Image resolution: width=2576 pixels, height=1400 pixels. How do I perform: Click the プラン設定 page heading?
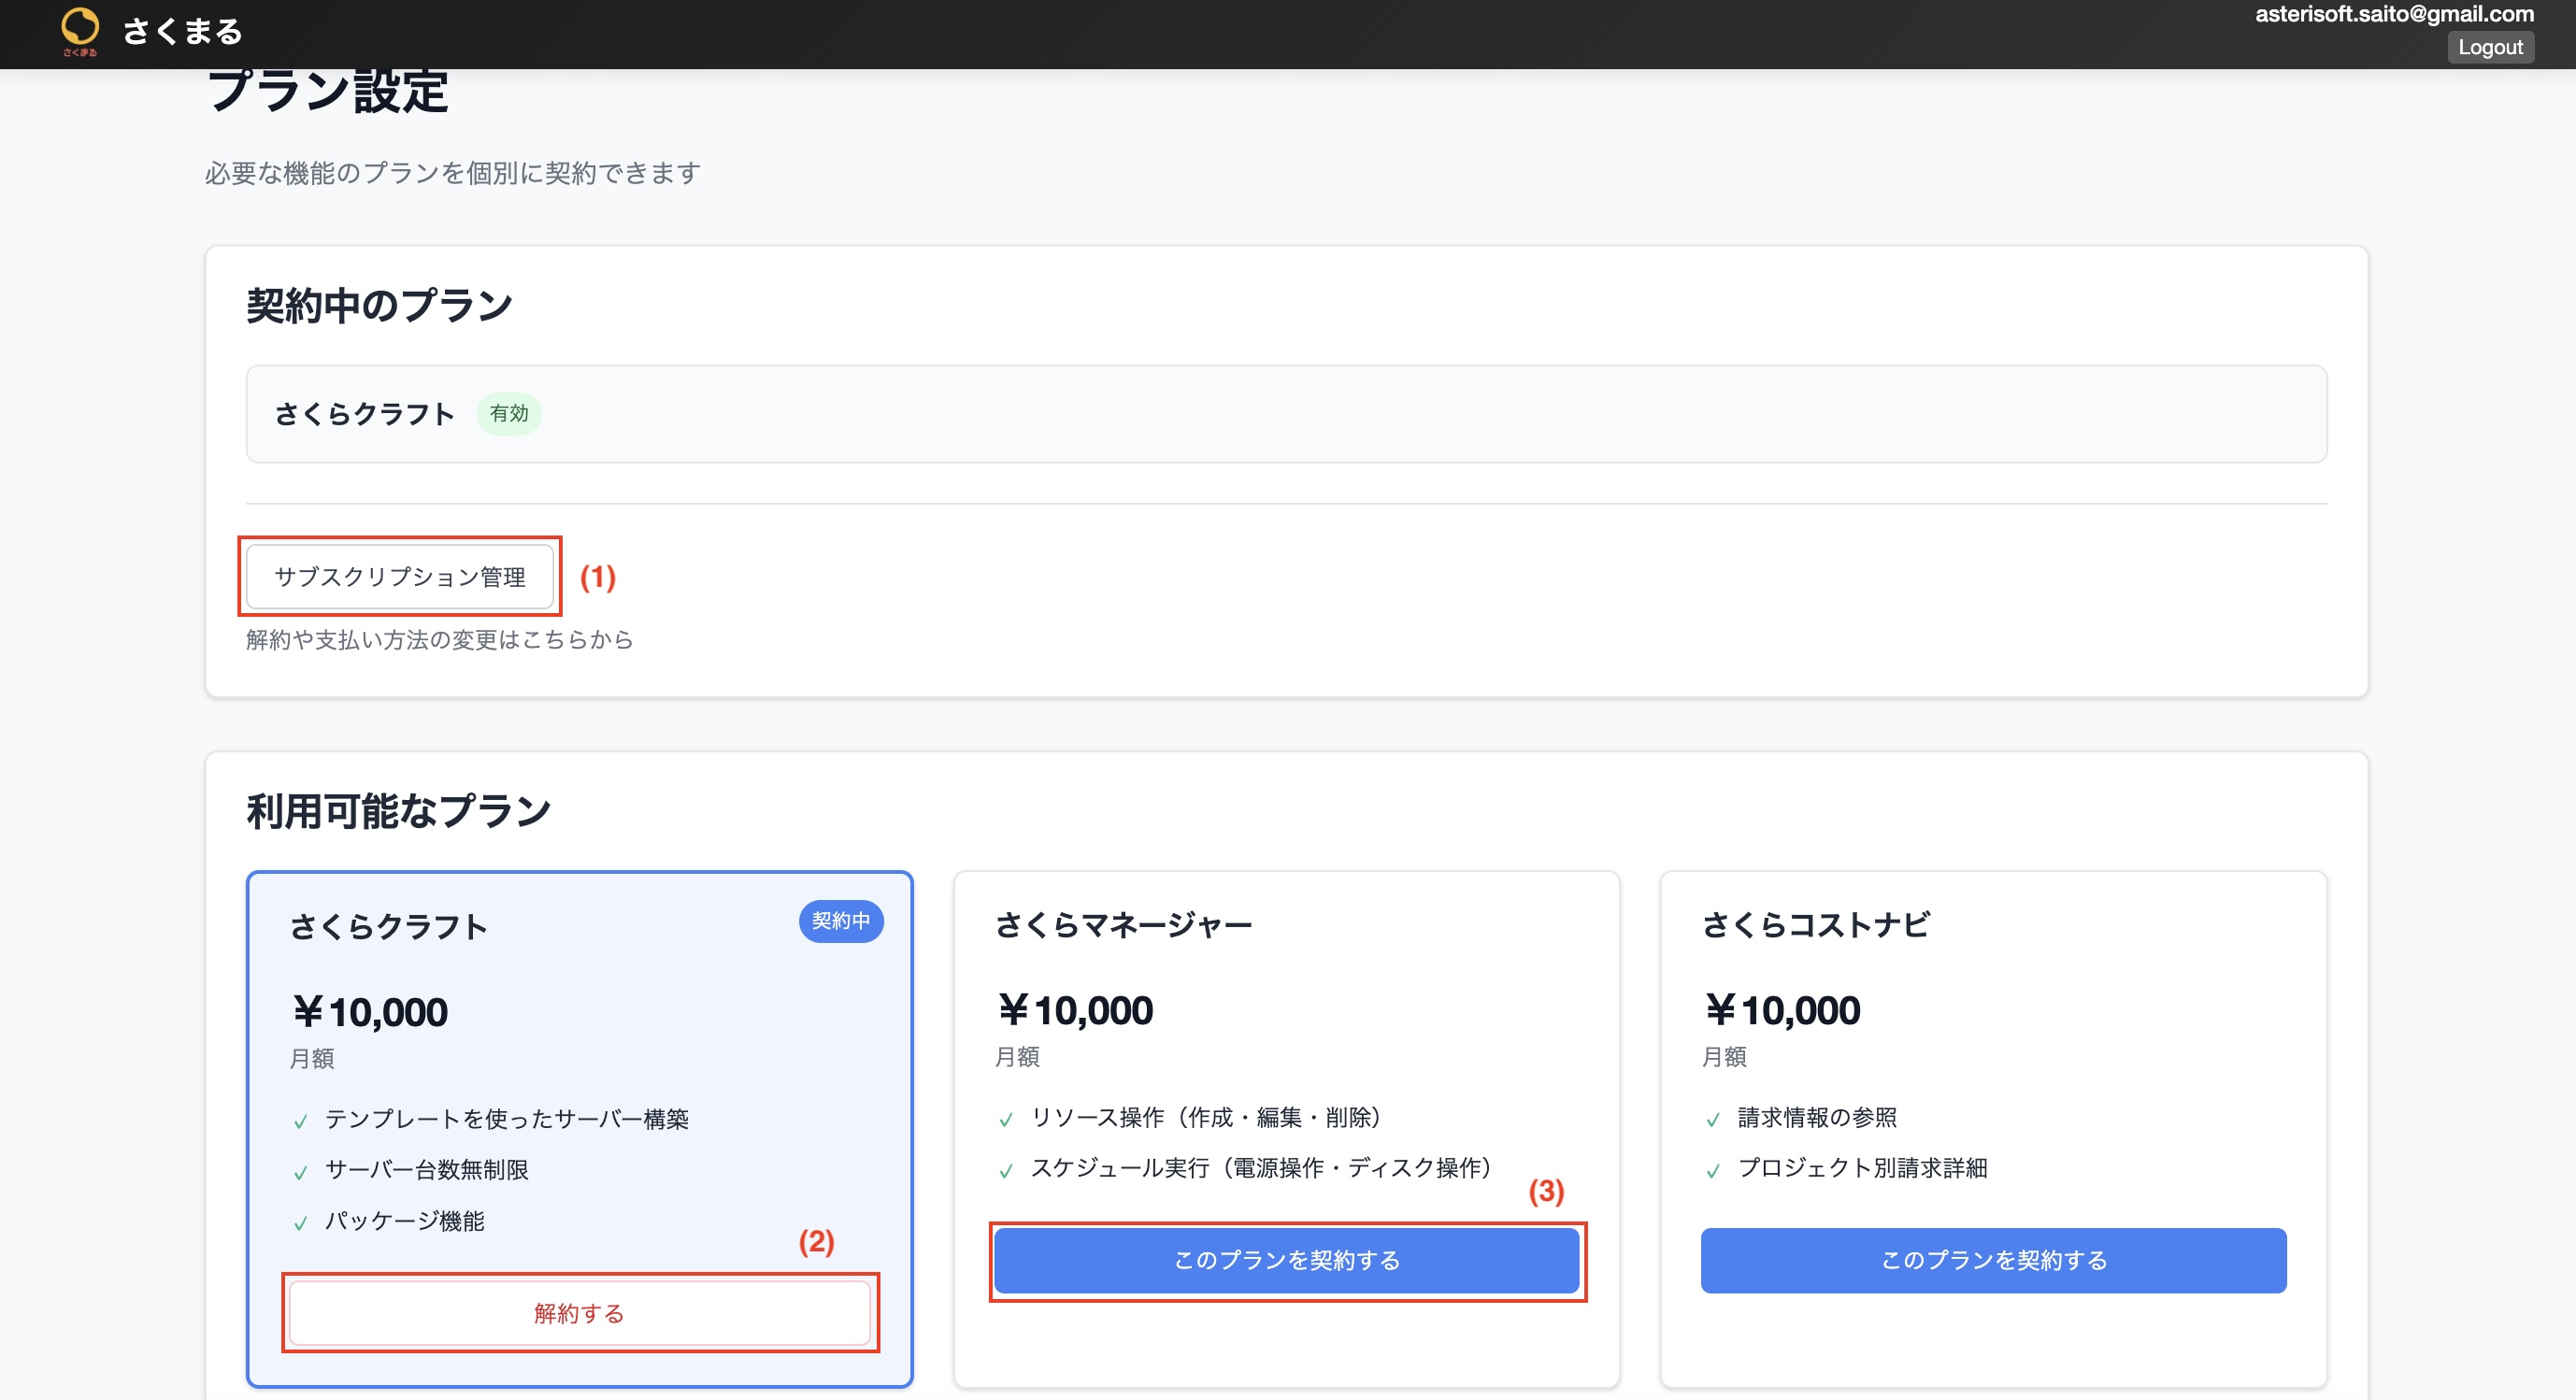pos(327,91)
